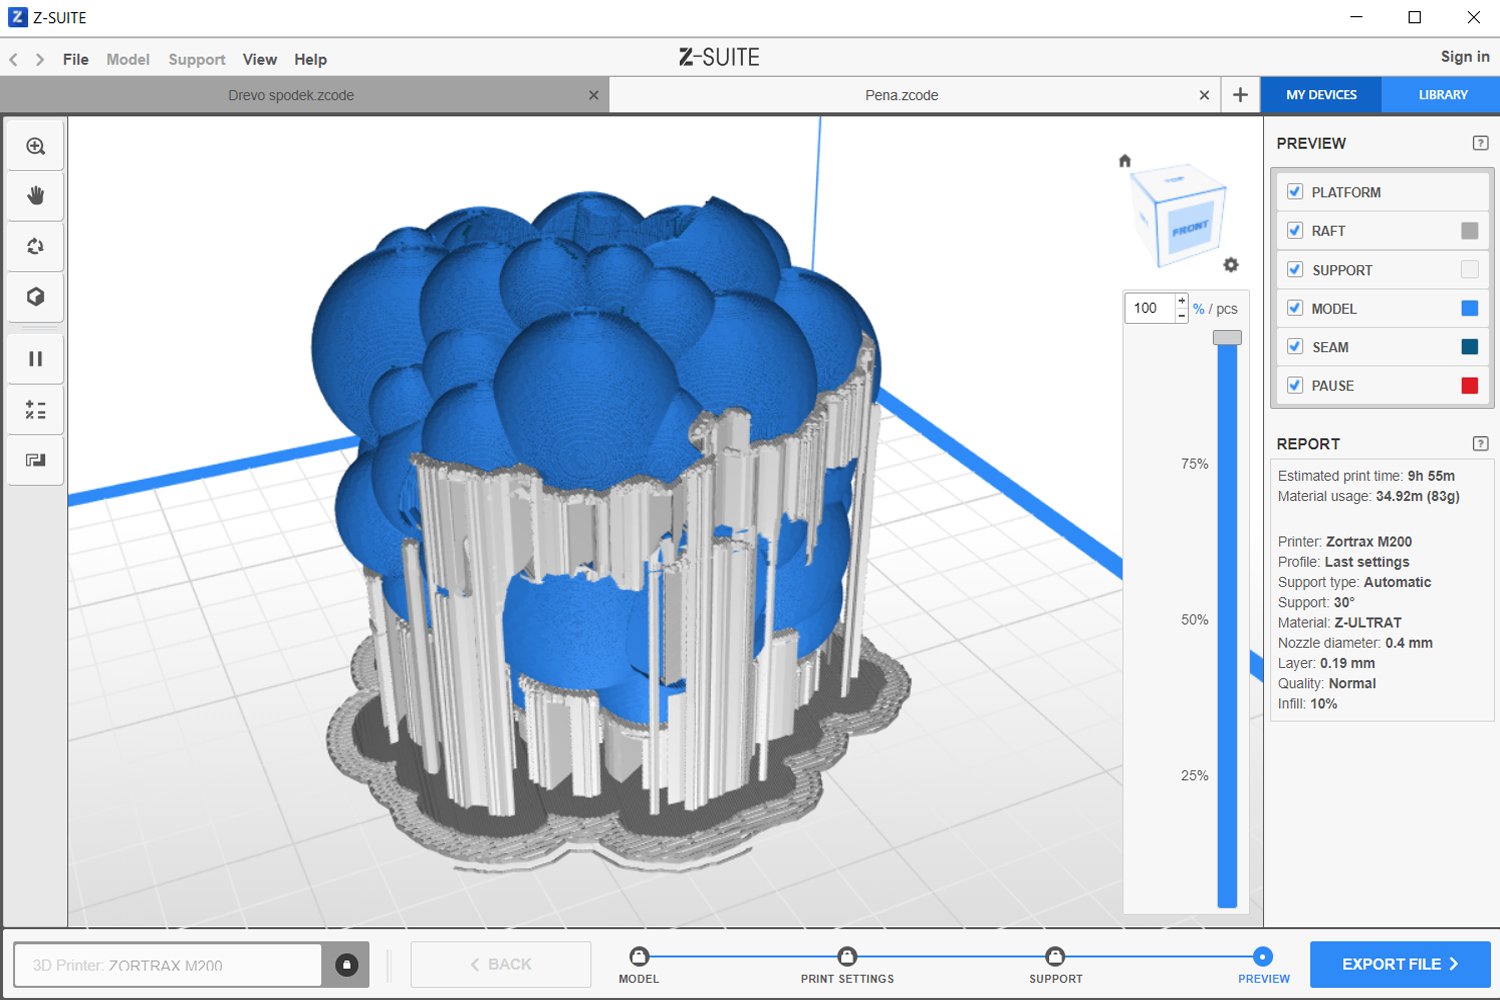This screenshot has height=1000, width=1500.
Task: Go back with the navigation arrow
Action: pos(14,60)
